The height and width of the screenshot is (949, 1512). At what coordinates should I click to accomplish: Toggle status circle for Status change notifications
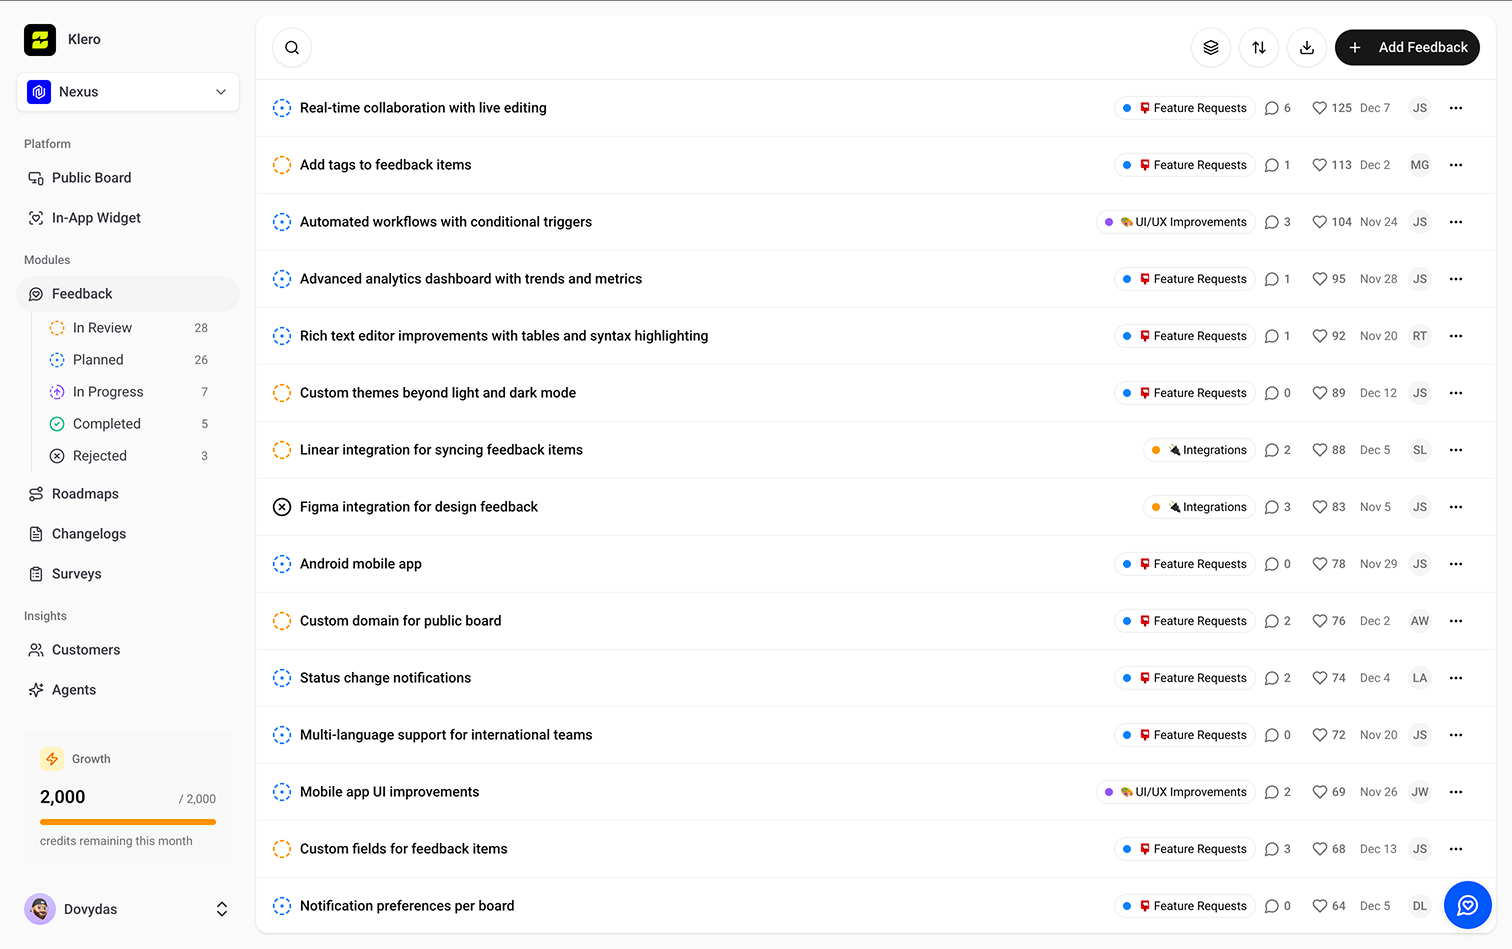coord(282,678)
